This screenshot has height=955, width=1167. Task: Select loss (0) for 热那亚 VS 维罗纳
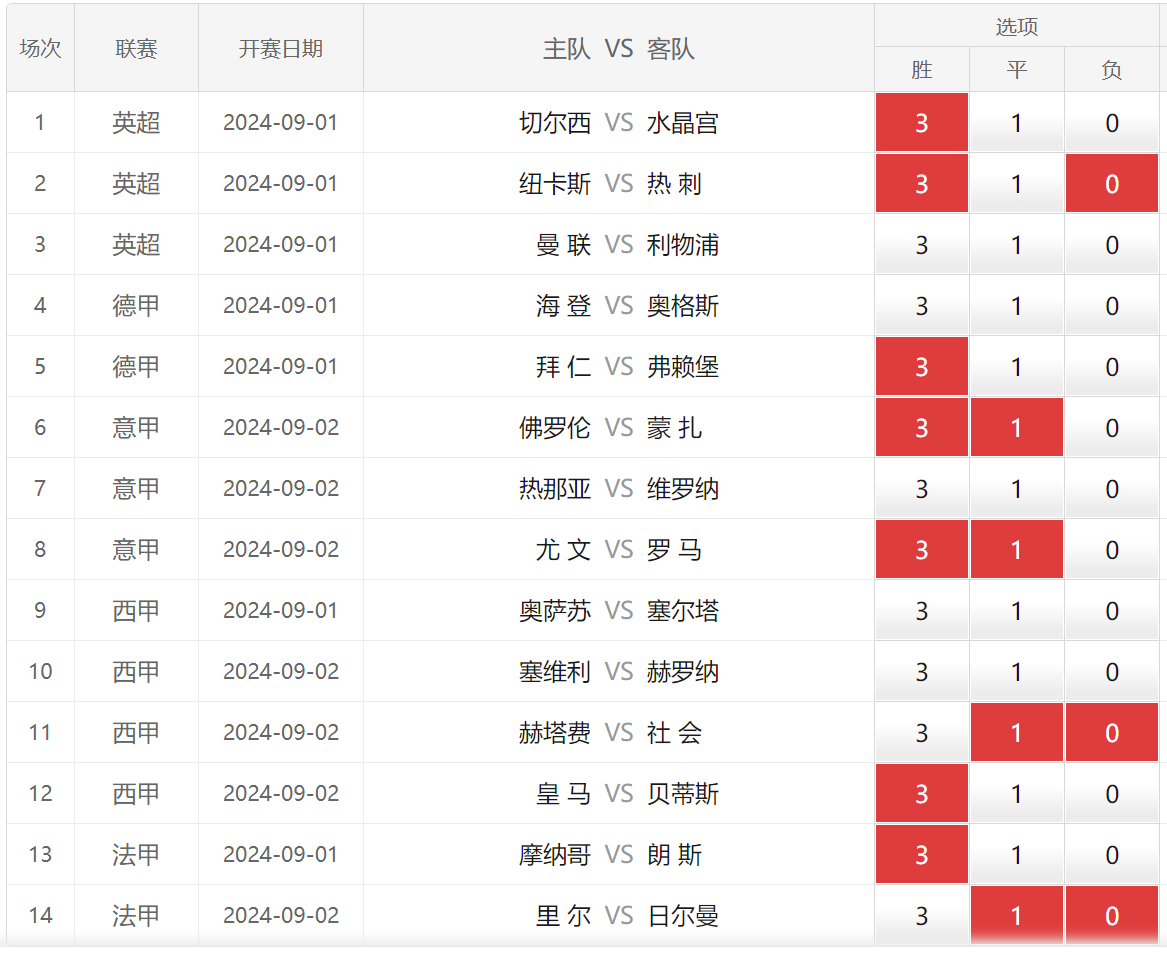[x=1112, y=488]
